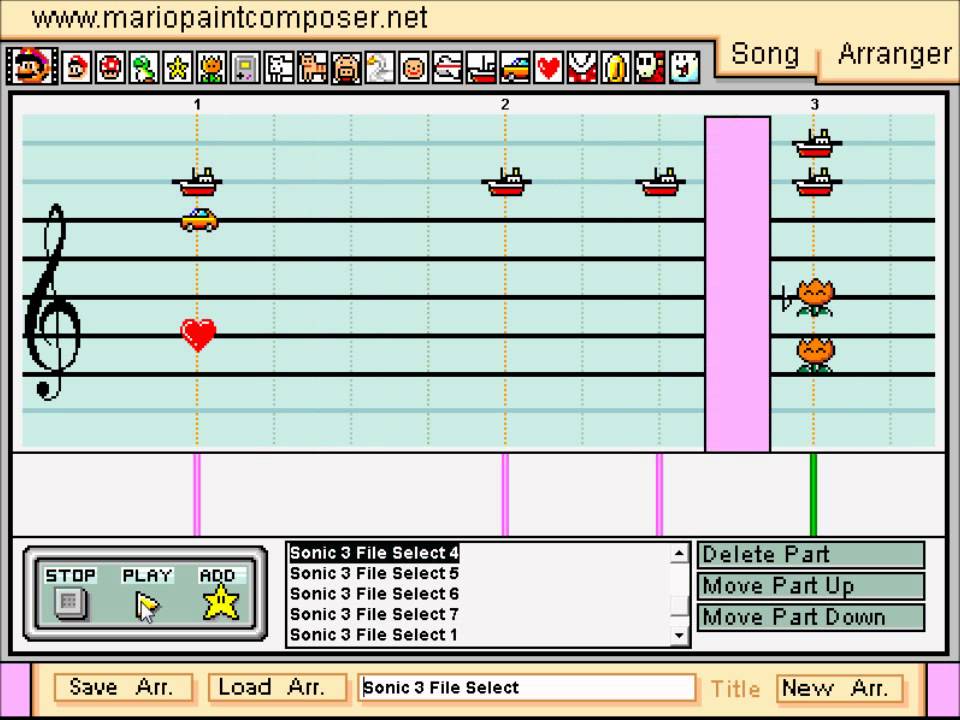Click measure number 2 above staff
The width and height of the screenshot is (960, 720).
(505, 105)
